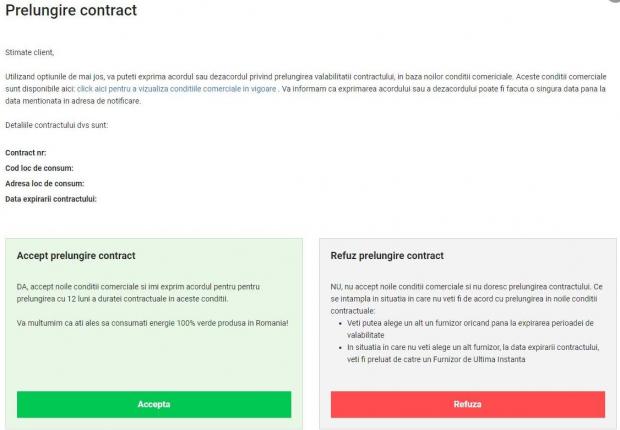Click the Accept prelungire contract heading
620x430 pixels.
pyautogui.click(x=76, y=256)
